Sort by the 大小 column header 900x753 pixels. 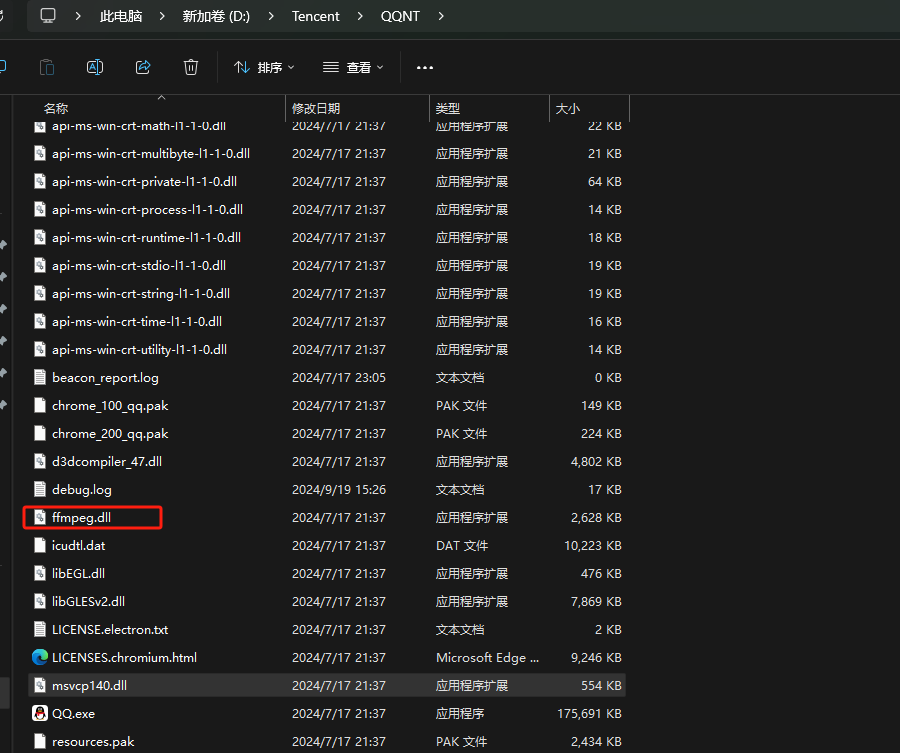click(x=568, y=108)
